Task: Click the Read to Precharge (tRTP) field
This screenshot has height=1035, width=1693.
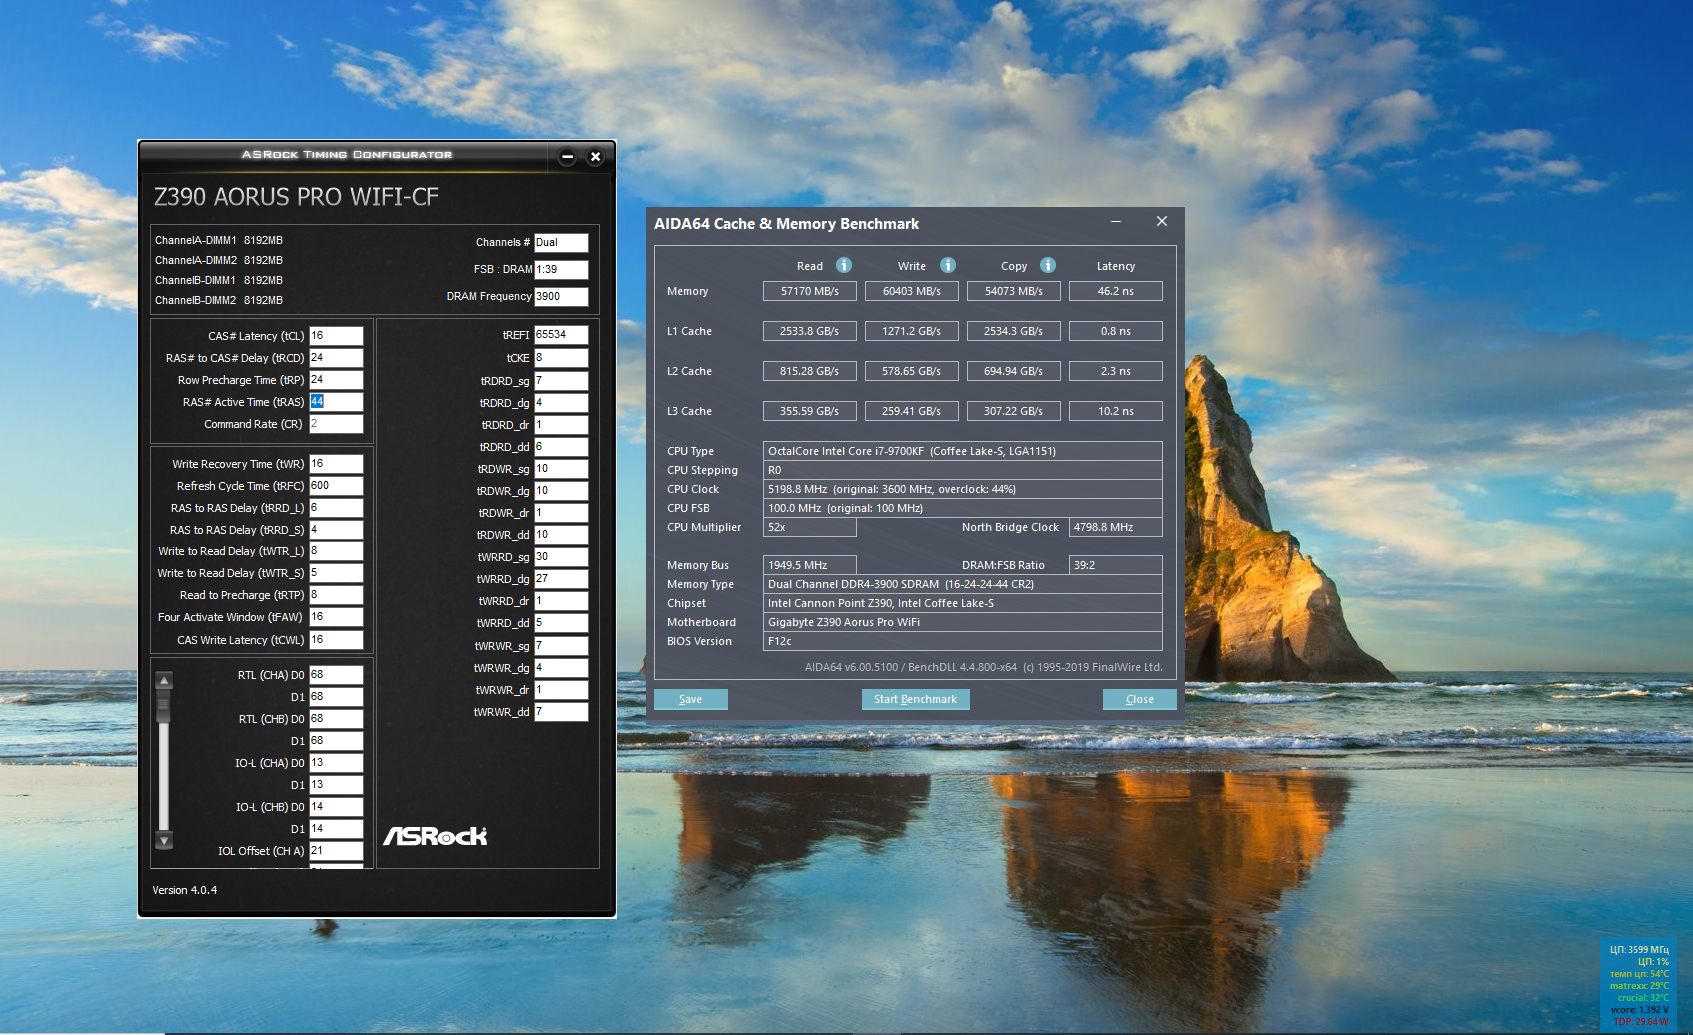Action: click(x=336, y=595)
